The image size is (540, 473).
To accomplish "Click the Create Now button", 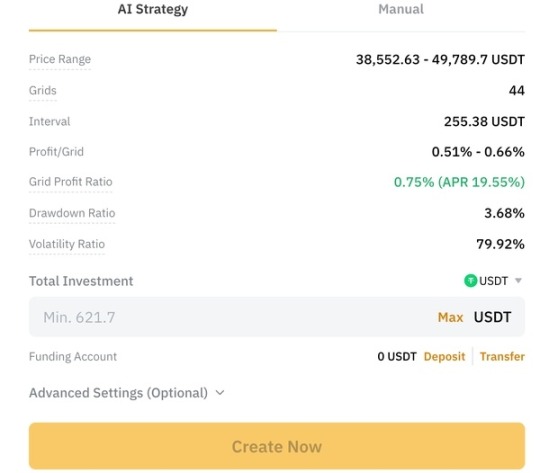I will [277, 446].
